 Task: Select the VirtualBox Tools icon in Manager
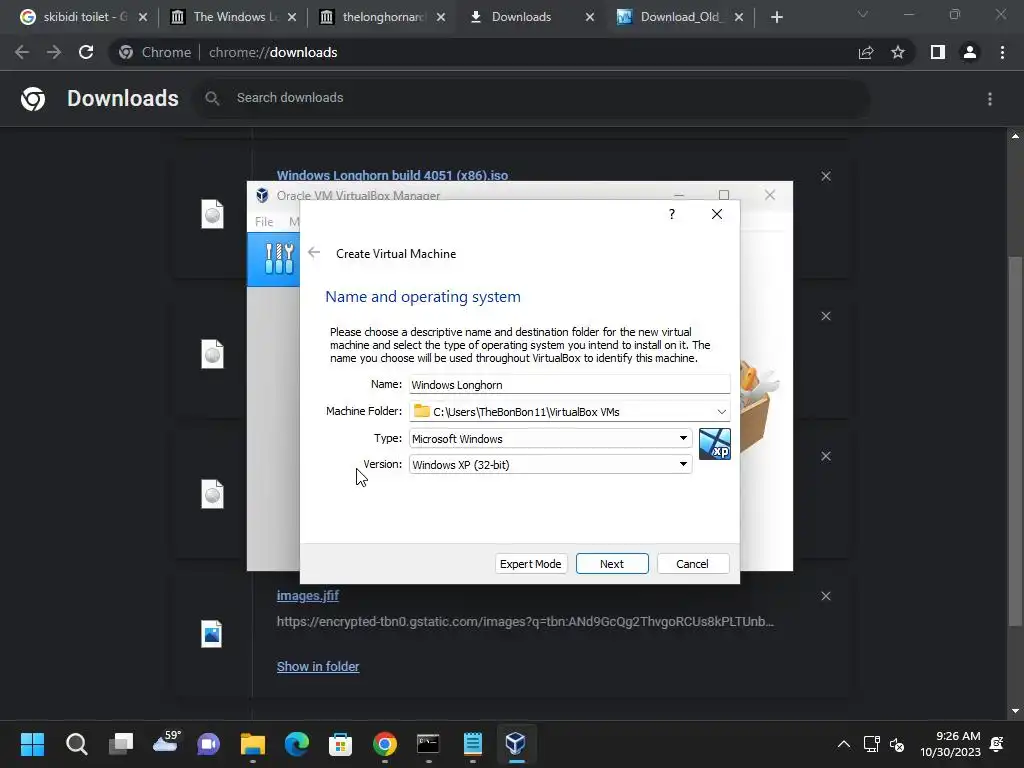(279, 259)
